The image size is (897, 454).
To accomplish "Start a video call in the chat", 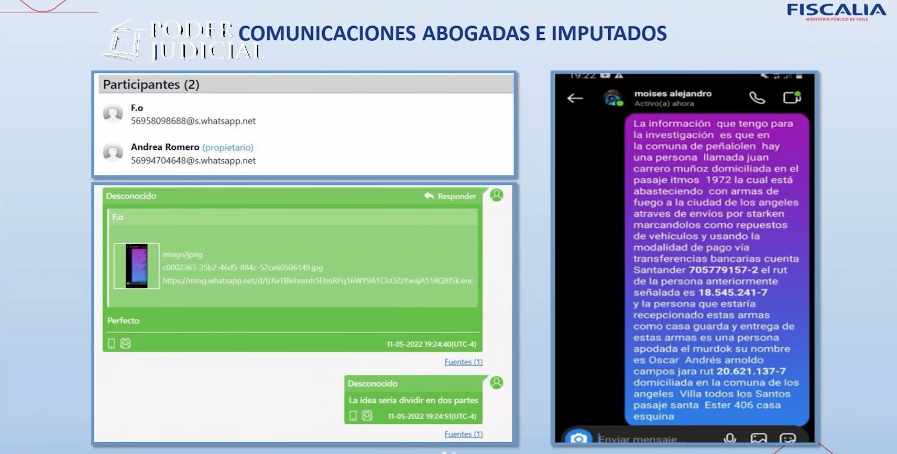I will coord(792,98).
